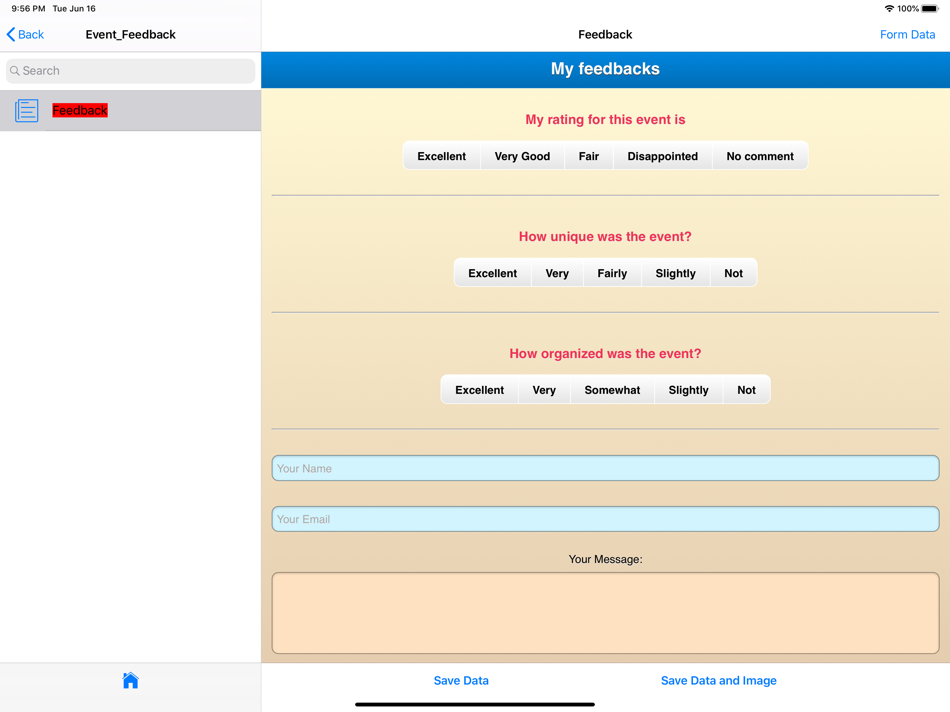Screen dimensions: 950x712
Task: Rate the event as Excellent
Action: [442, 156]
